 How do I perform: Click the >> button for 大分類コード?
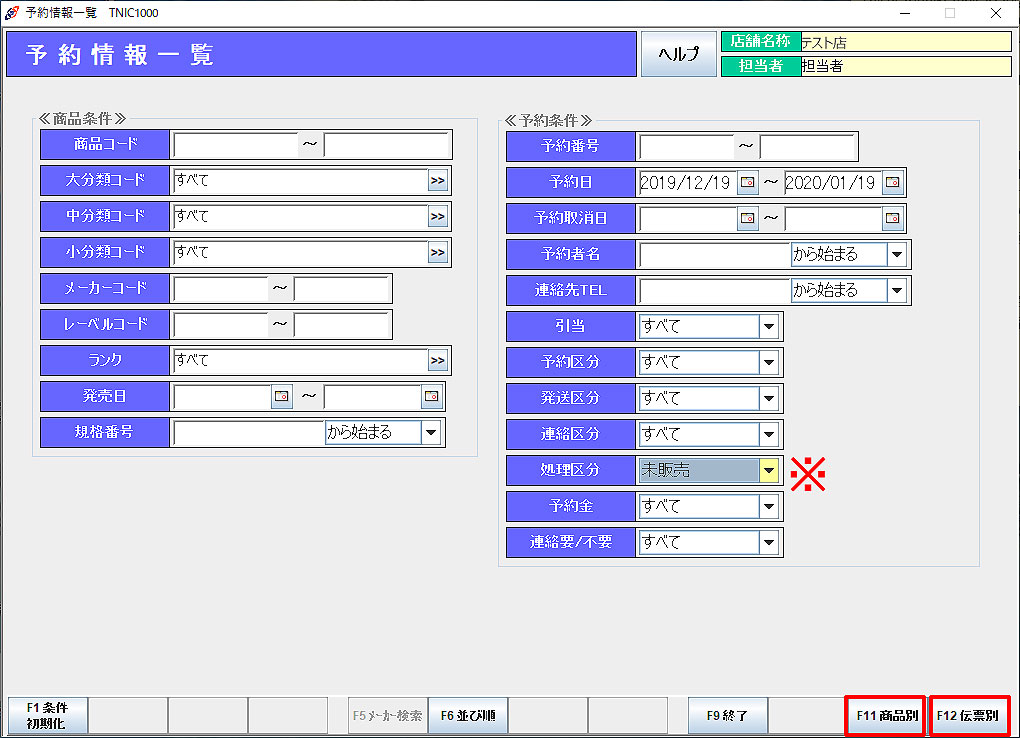coord(438,181)
